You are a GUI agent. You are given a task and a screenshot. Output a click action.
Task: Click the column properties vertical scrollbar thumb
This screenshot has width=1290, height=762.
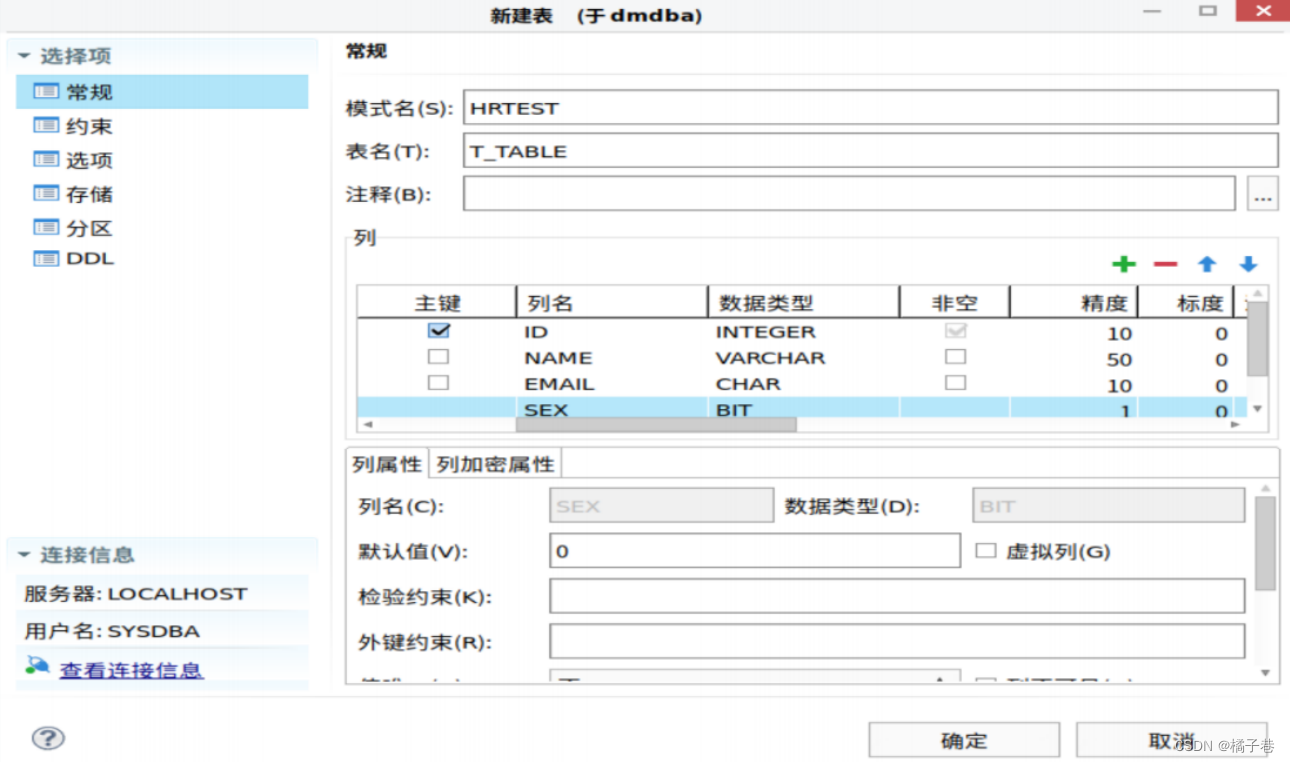tap(1265, 543)
